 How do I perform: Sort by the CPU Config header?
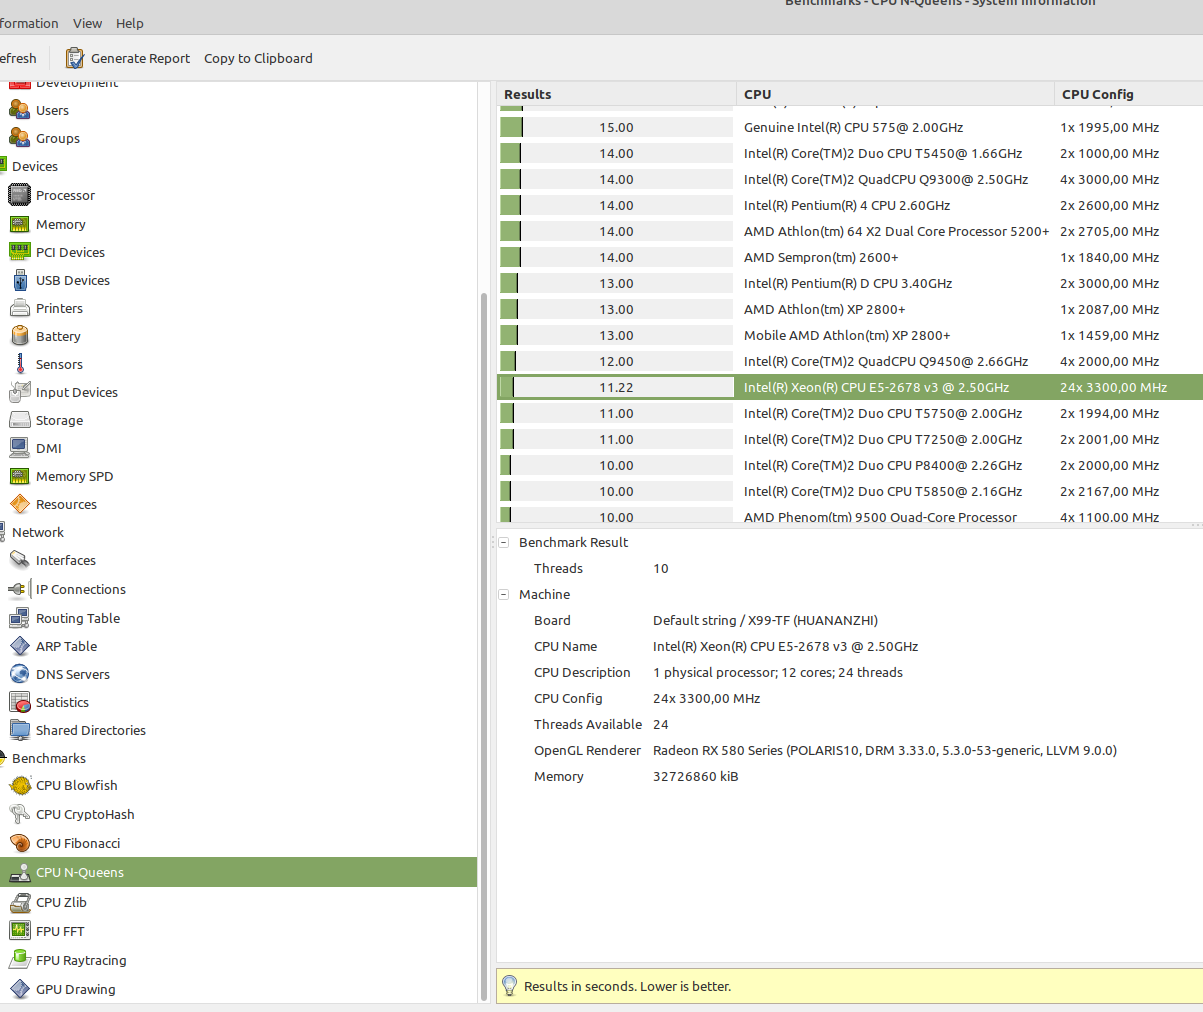[x=1128, y=94]
